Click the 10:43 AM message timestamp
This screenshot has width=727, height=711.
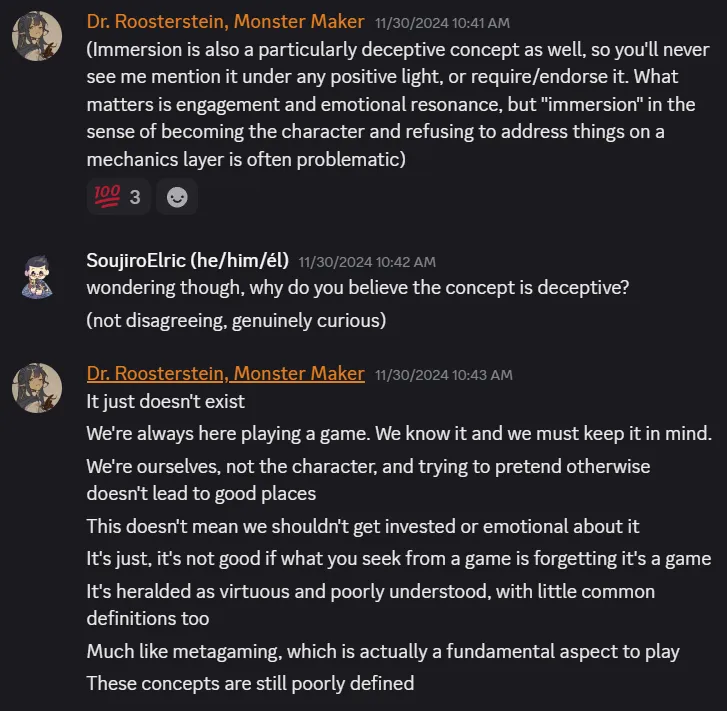pos(443,375)
